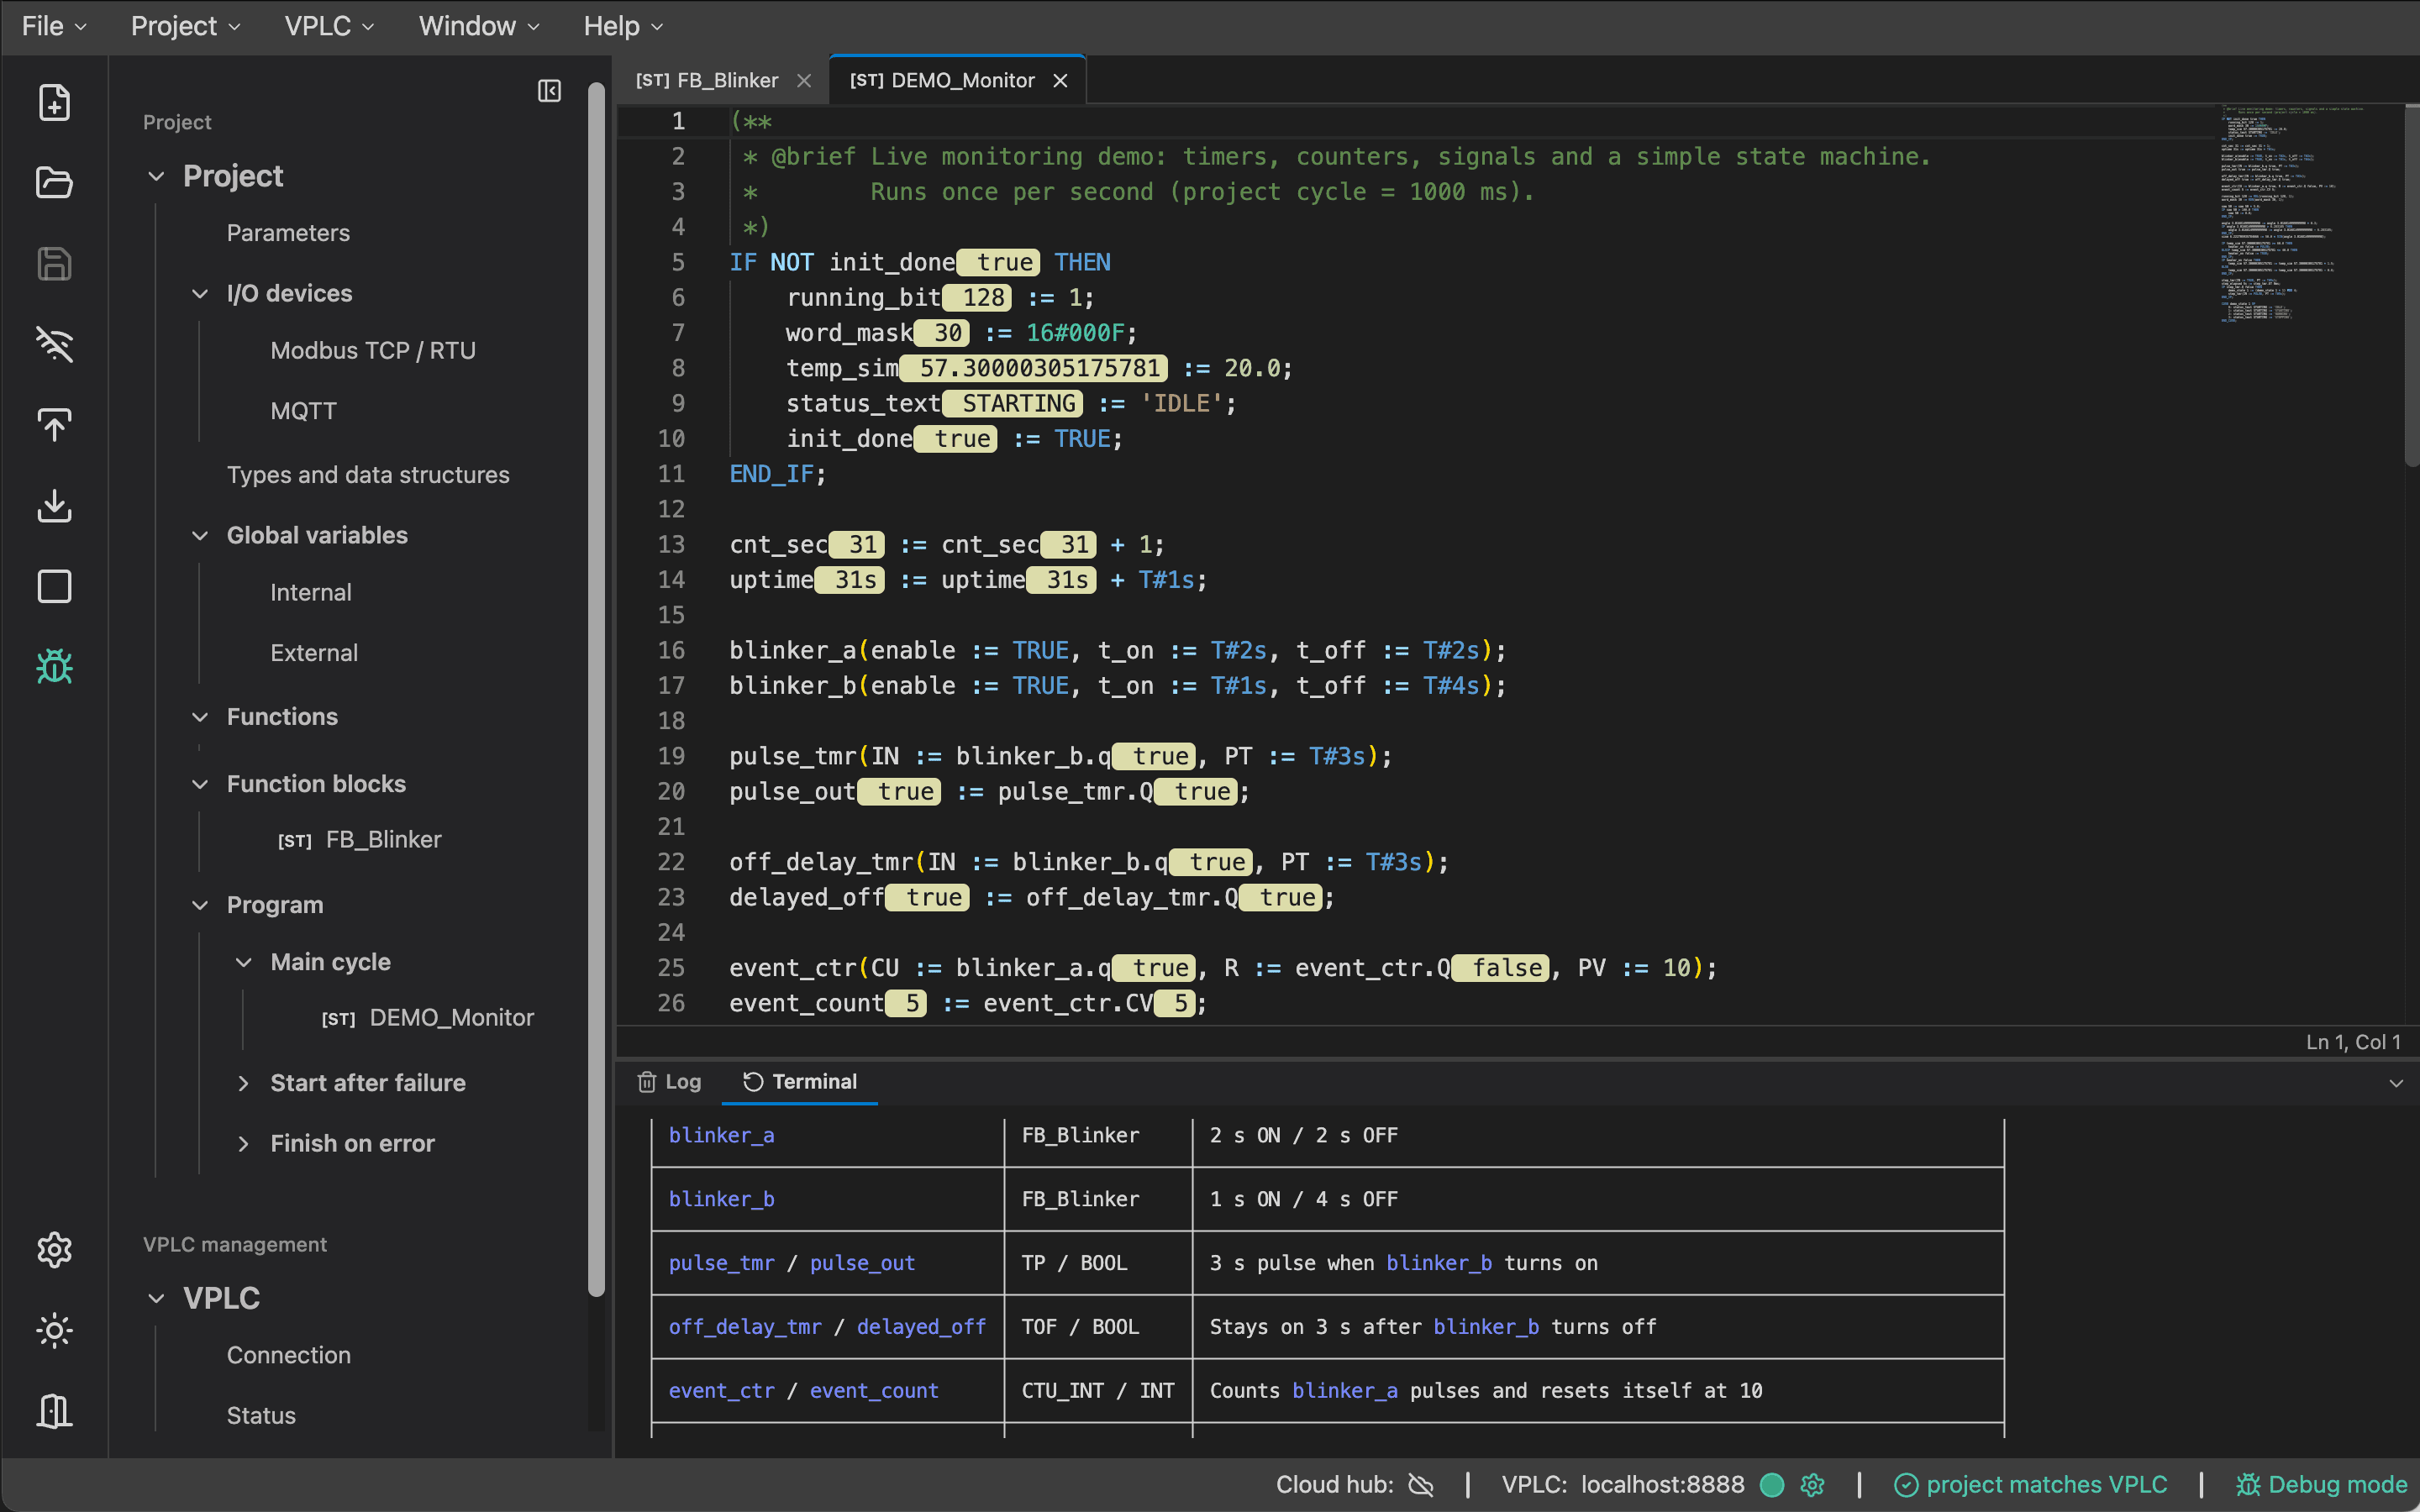Select Modbus TCP / RTU item

(x=373, y=351)
